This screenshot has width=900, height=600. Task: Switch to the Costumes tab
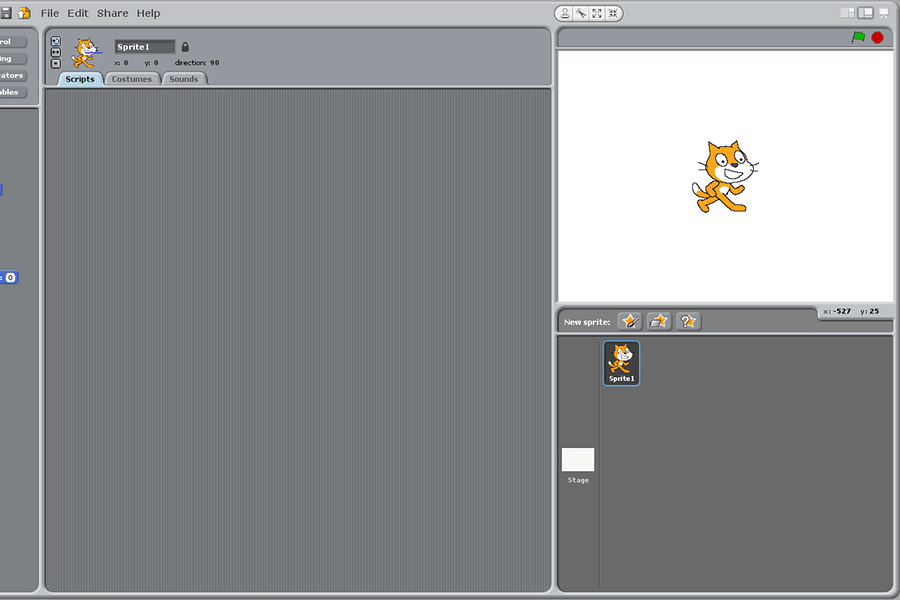pos(131,78)
